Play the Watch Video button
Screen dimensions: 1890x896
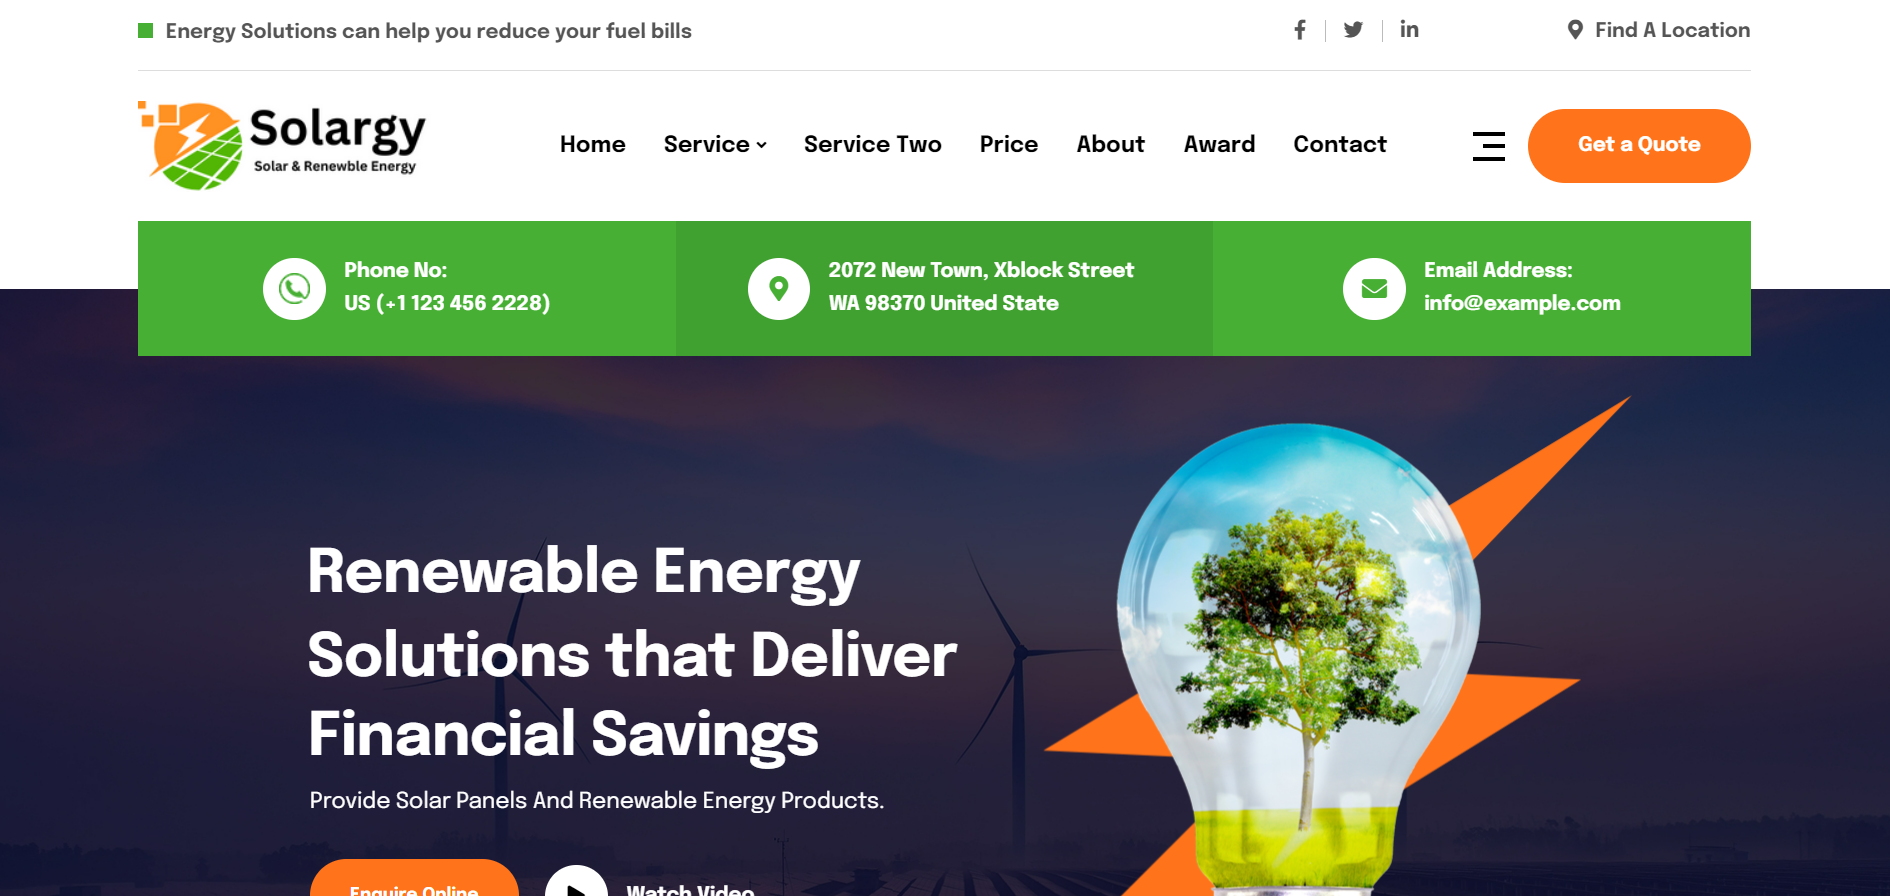point(576,882)
